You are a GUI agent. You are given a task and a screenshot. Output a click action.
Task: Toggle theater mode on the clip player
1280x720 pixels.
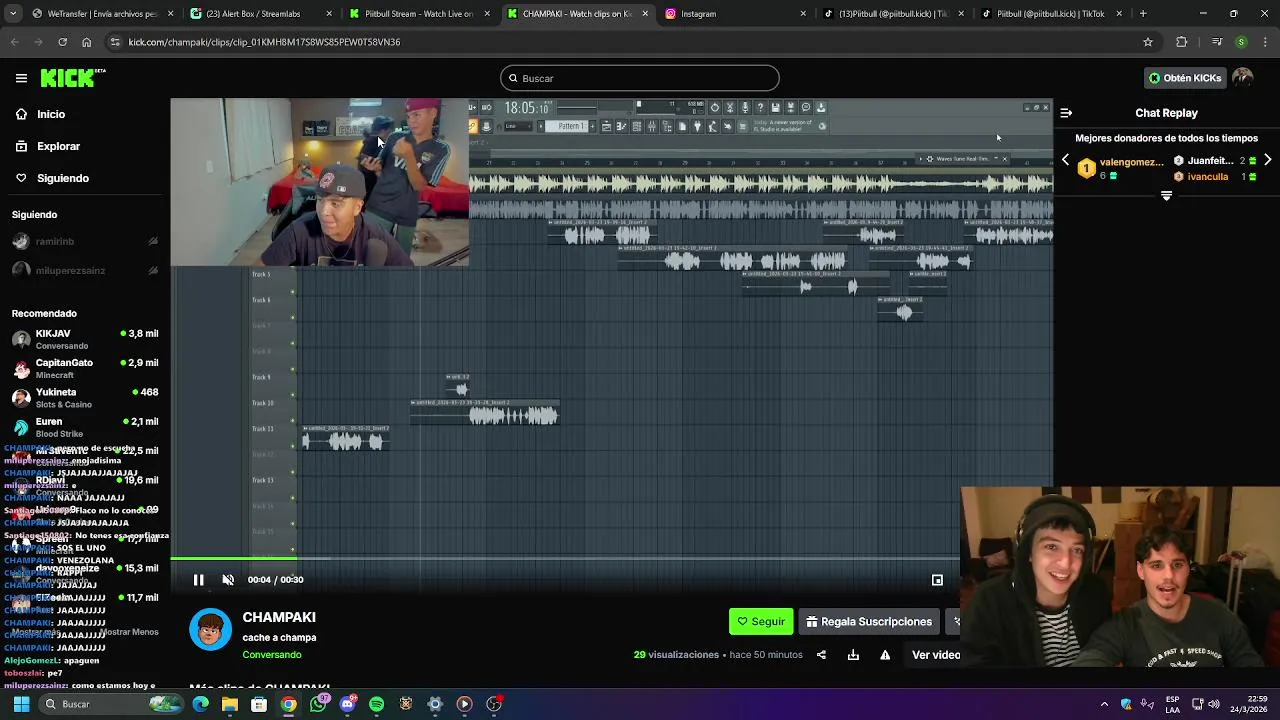coord(937,580)
